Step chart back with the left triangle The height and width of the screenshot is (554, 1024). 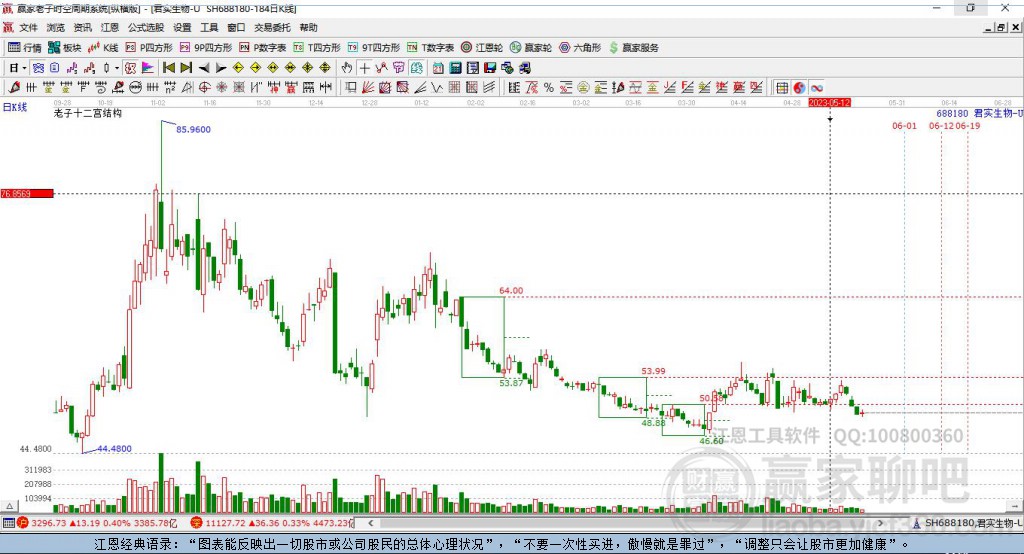tap(204, 67)
